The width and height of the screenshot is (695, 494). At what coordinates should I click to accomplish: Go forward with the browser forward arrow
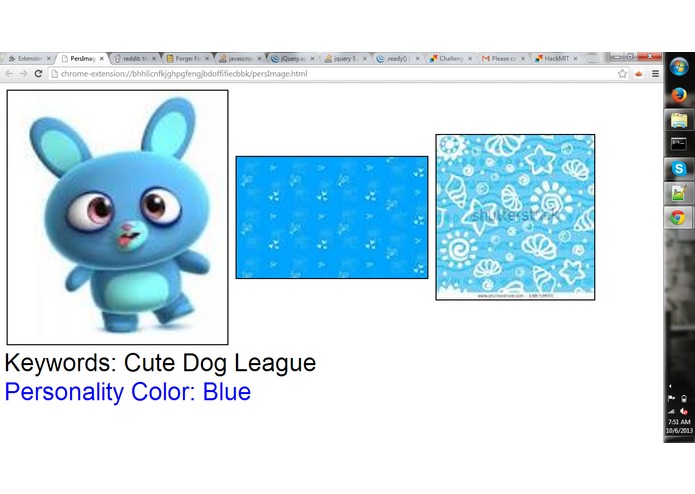pyautogui.click(x=23, y=74)
